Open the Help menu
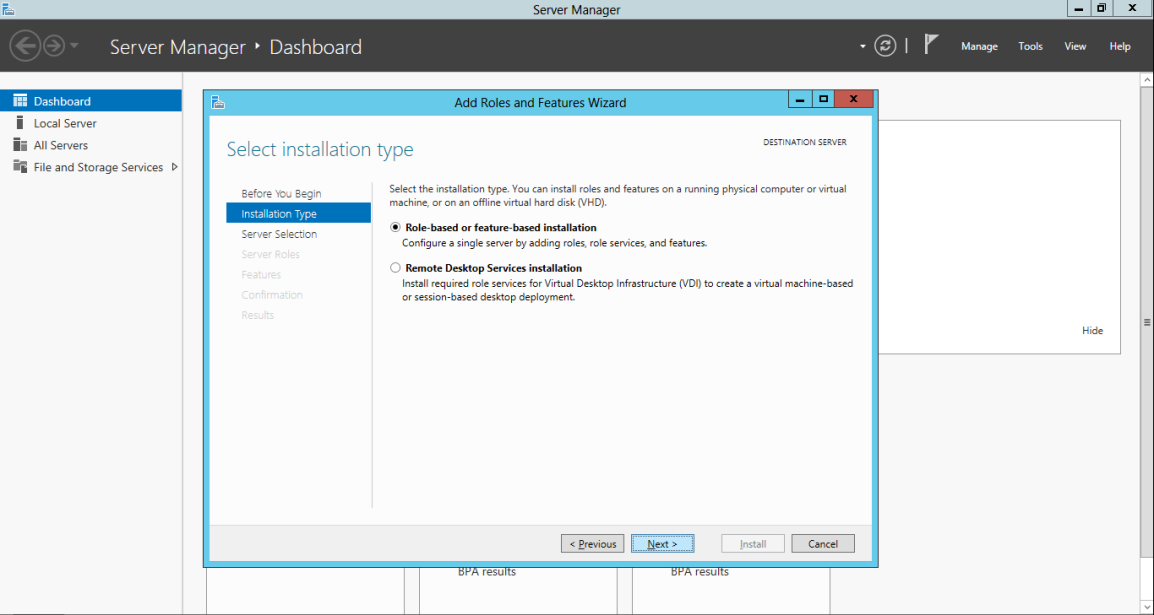This screenshot has height=615, width=1154. [x=1119, y=46]
